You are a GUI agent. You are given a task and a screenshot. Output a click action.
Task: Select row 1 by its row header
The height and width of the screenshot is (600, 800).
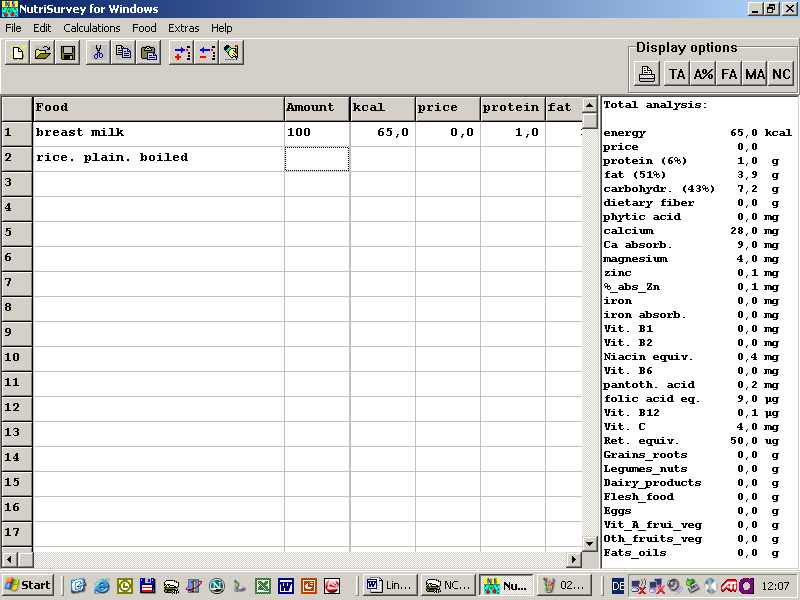coord(17,133)
